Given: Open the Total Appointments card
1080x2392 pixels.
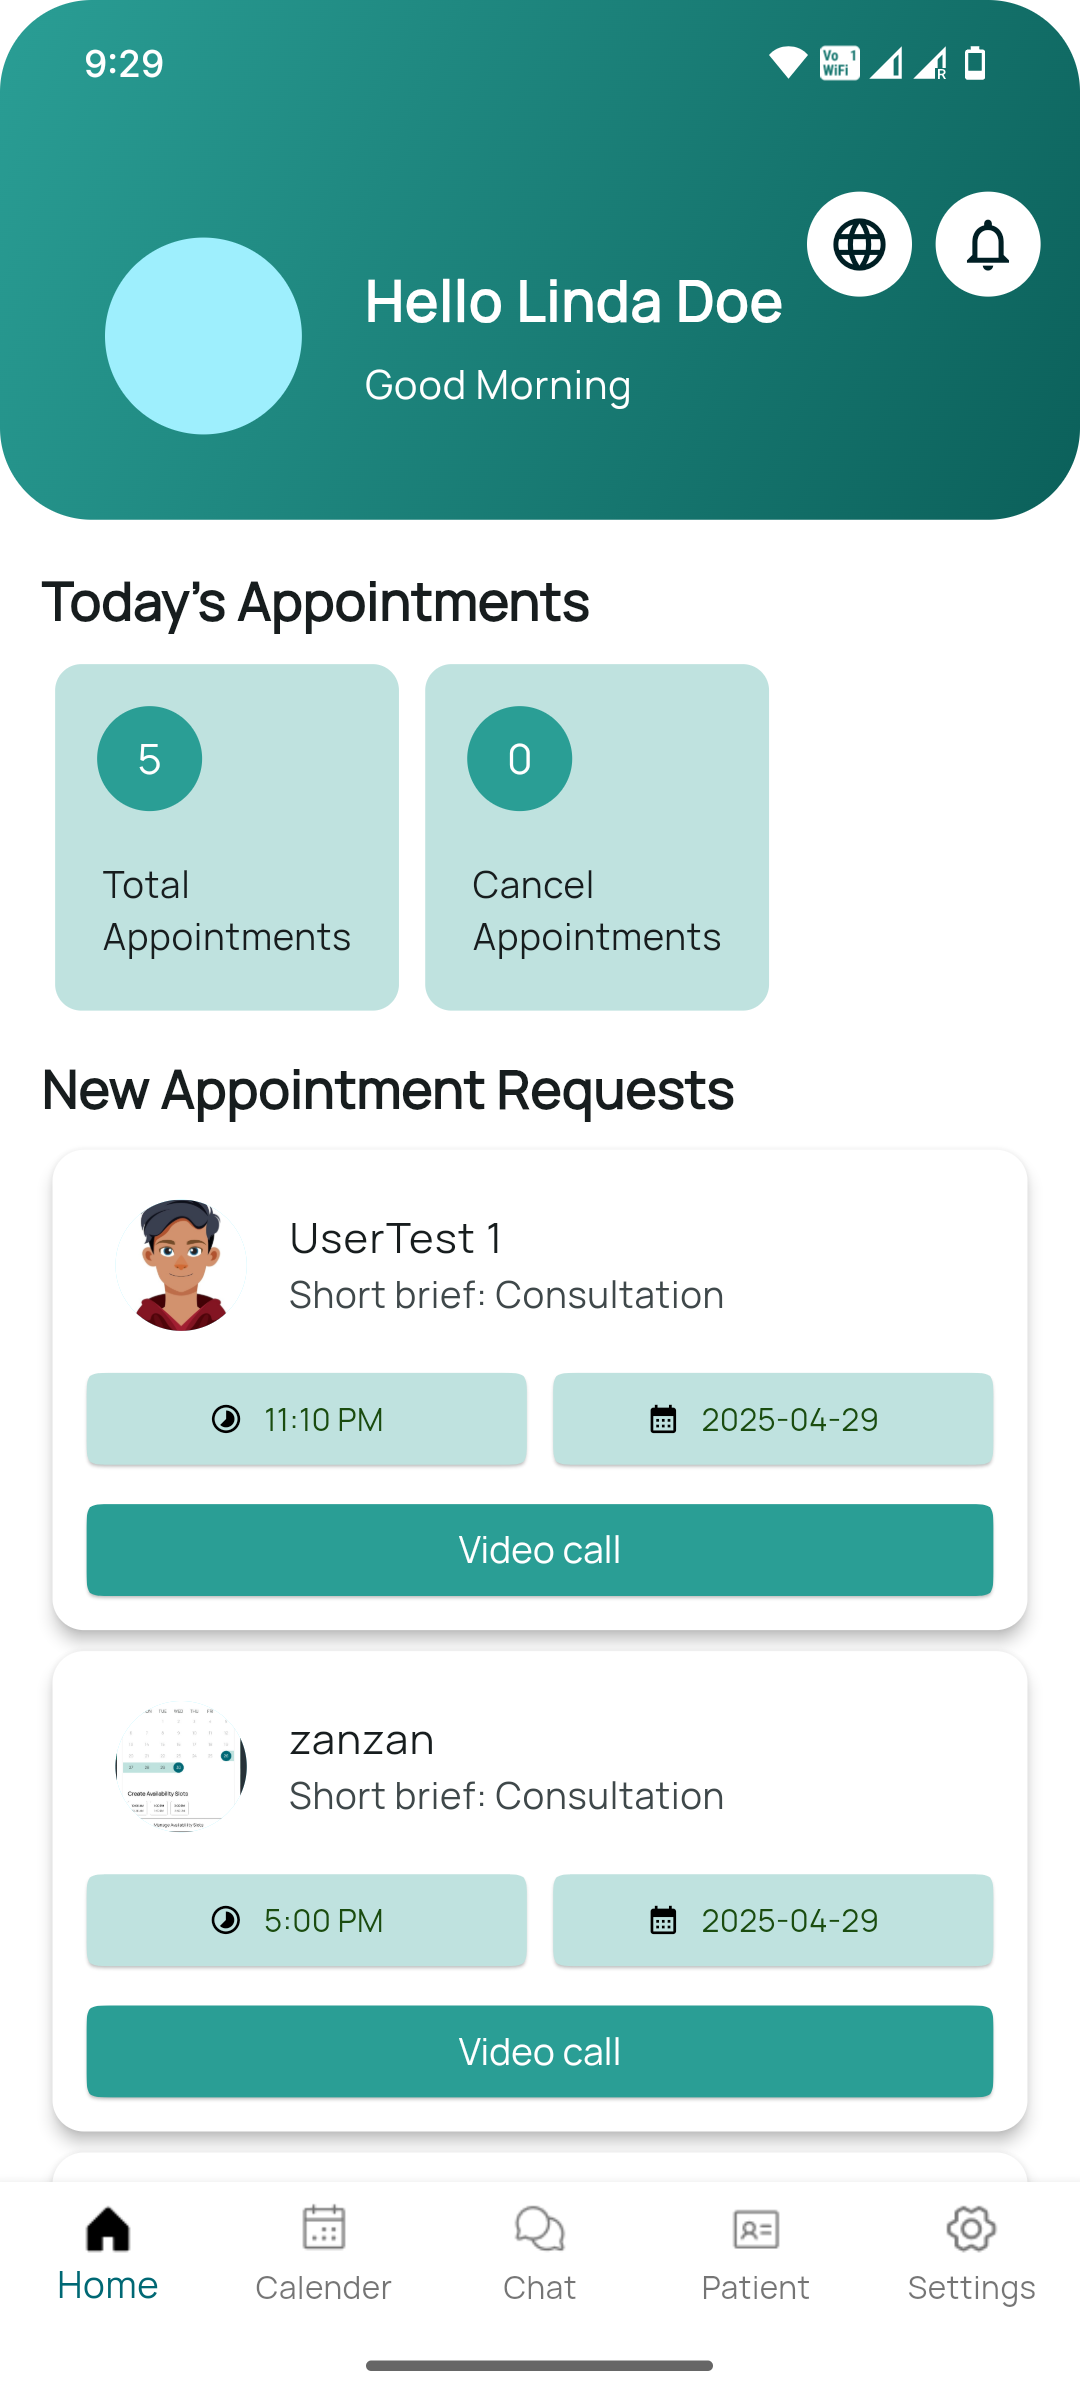Looking at the screenshot, I should (227, 837).
